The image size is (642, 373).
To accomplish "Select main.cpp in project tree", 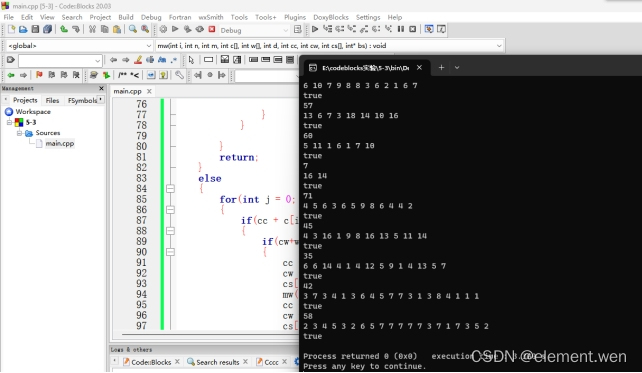I will 60,144.
